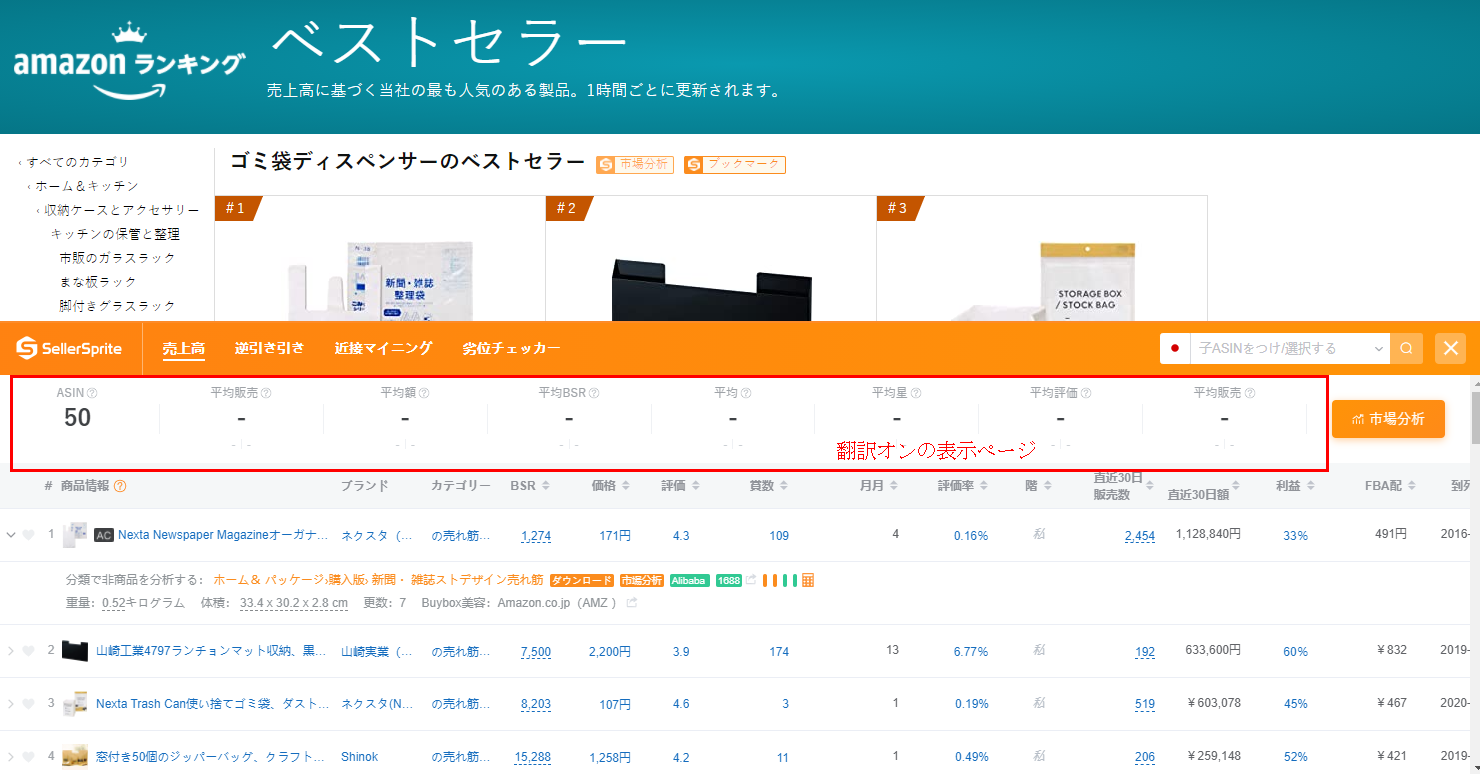Image resolution: width=1480 pixels, height=774 pixels.
Task: Open the #1 product thumbnail on the Amazon page
Action: (x=380, y=280)
